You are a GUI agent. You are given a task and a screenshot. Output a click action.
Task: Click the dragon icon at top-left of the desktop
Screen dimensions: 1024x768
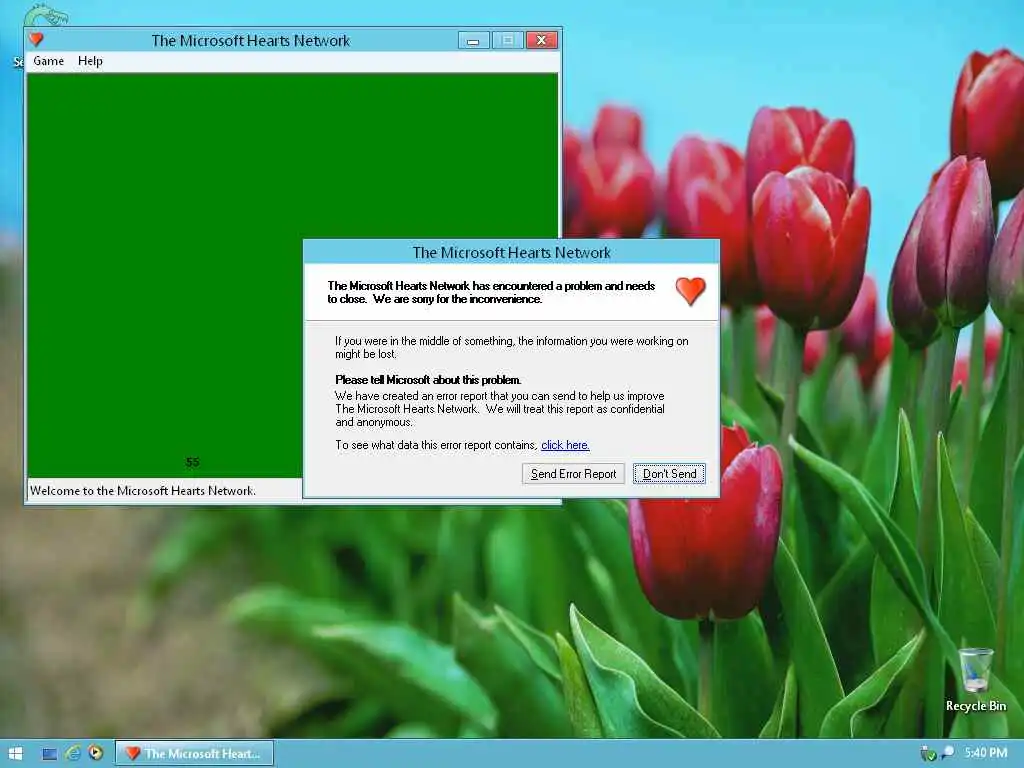tap(46, 14)
